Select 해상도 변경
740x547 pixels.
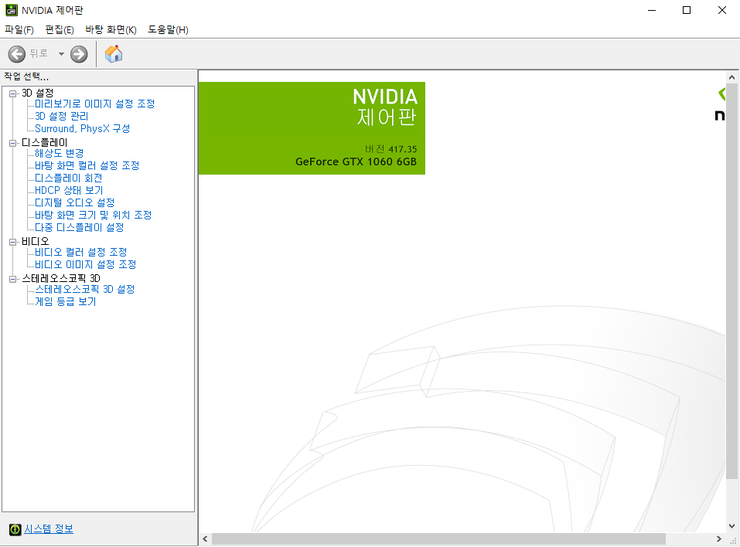tap(59, 153)
